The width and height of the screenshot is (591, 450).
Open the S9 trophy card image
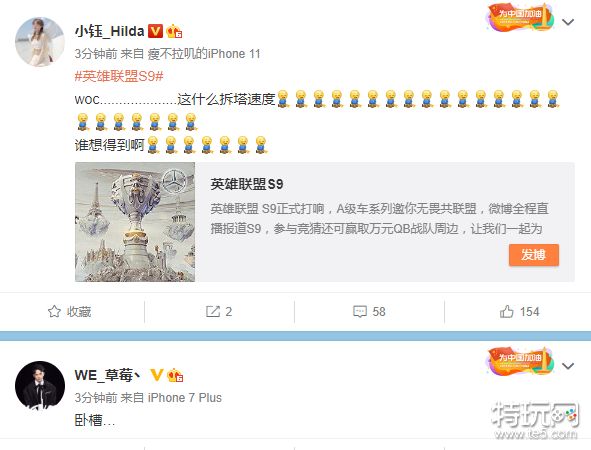pos(135,222)
